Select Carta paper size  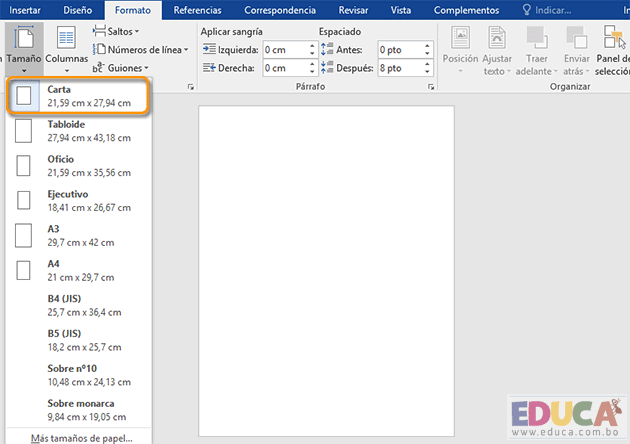point(78,96)
